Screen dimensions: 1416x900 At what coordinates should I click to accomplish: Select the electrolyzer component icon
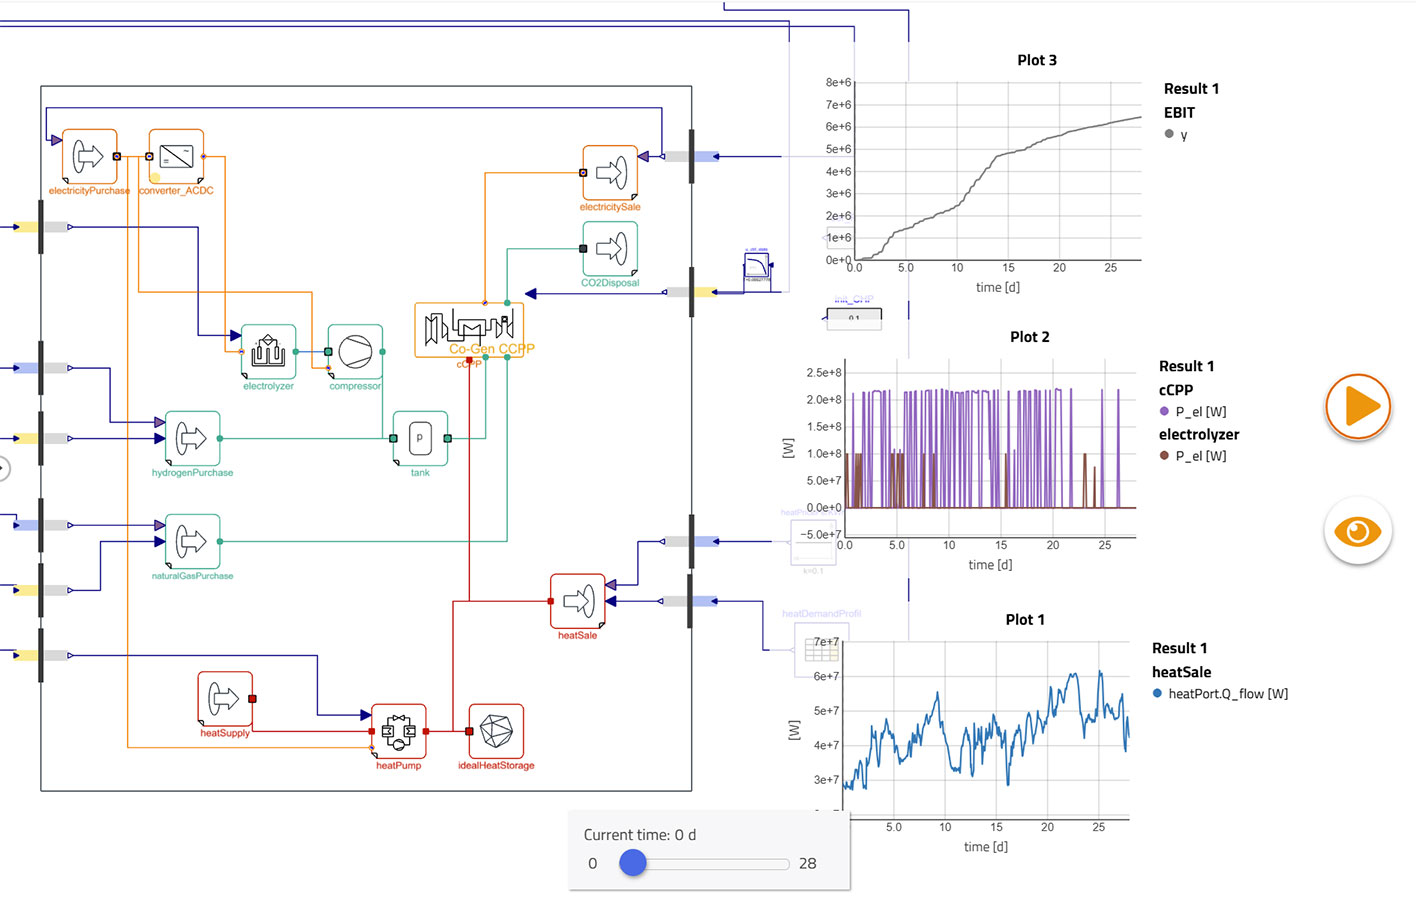pyautogui.click(x=267, y=352)
